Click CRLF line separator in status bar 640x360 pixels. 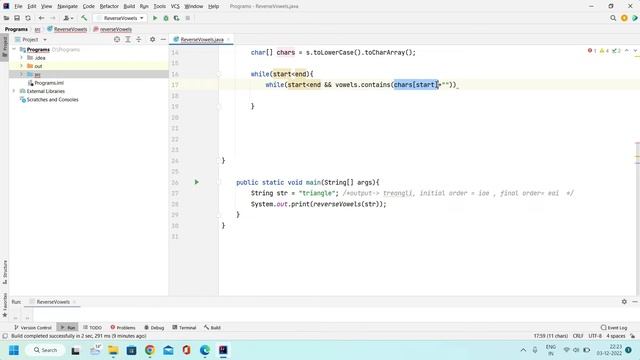578,336
